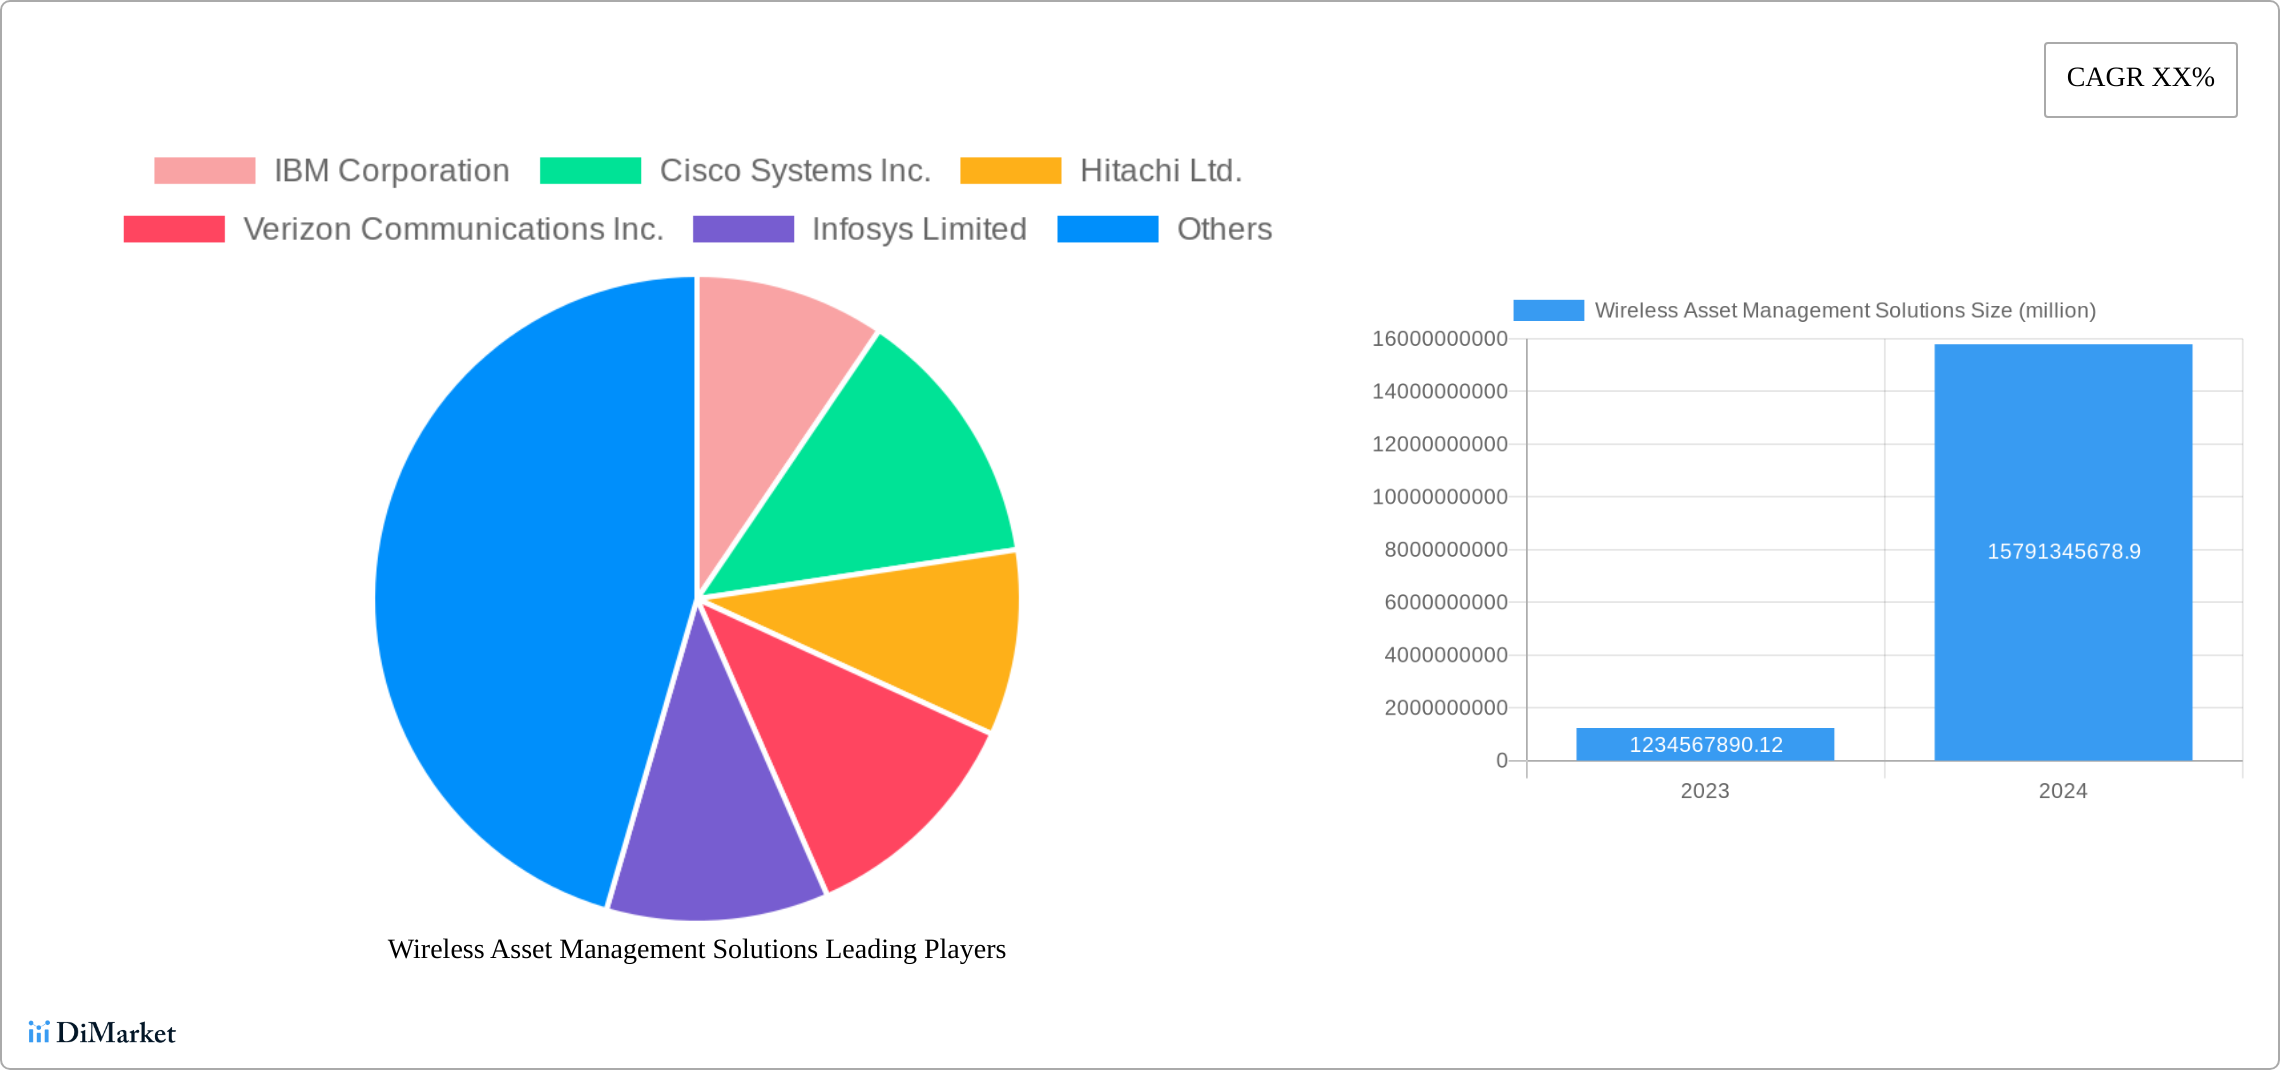Click the CAGR XX% box
The height and width of the screenshot is (1070, 2280).
pos(2140,79)
